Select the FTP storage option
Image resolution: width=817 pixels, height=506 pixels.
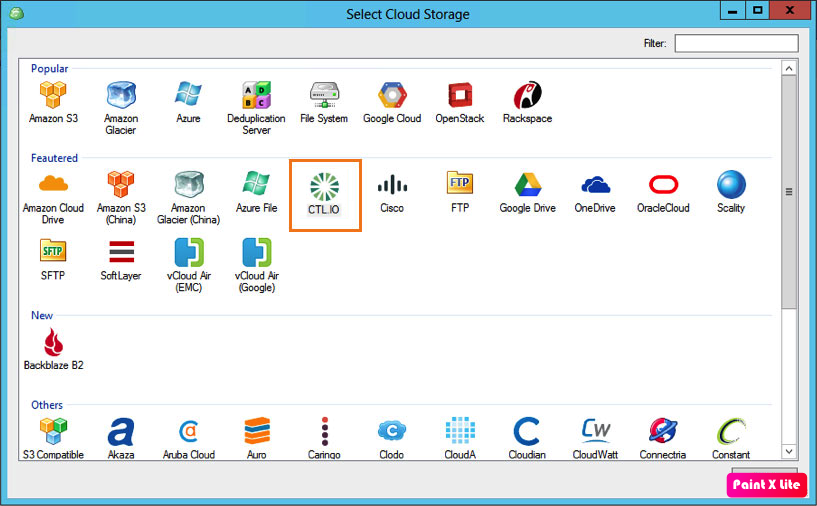click(460, 183)
